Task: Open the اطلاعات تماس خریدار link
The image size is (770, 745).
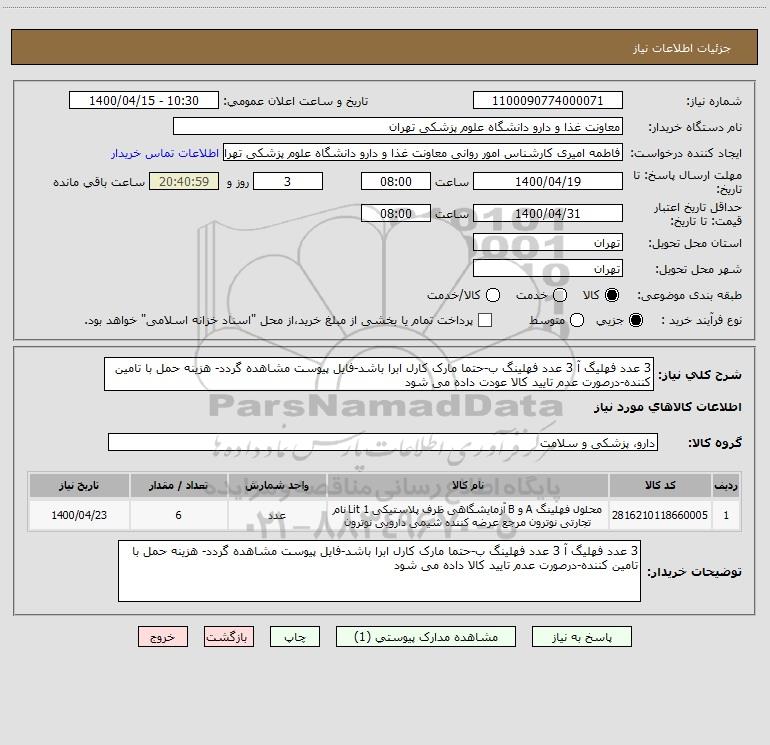Action: pyautogui.click(x=165, y=153)
